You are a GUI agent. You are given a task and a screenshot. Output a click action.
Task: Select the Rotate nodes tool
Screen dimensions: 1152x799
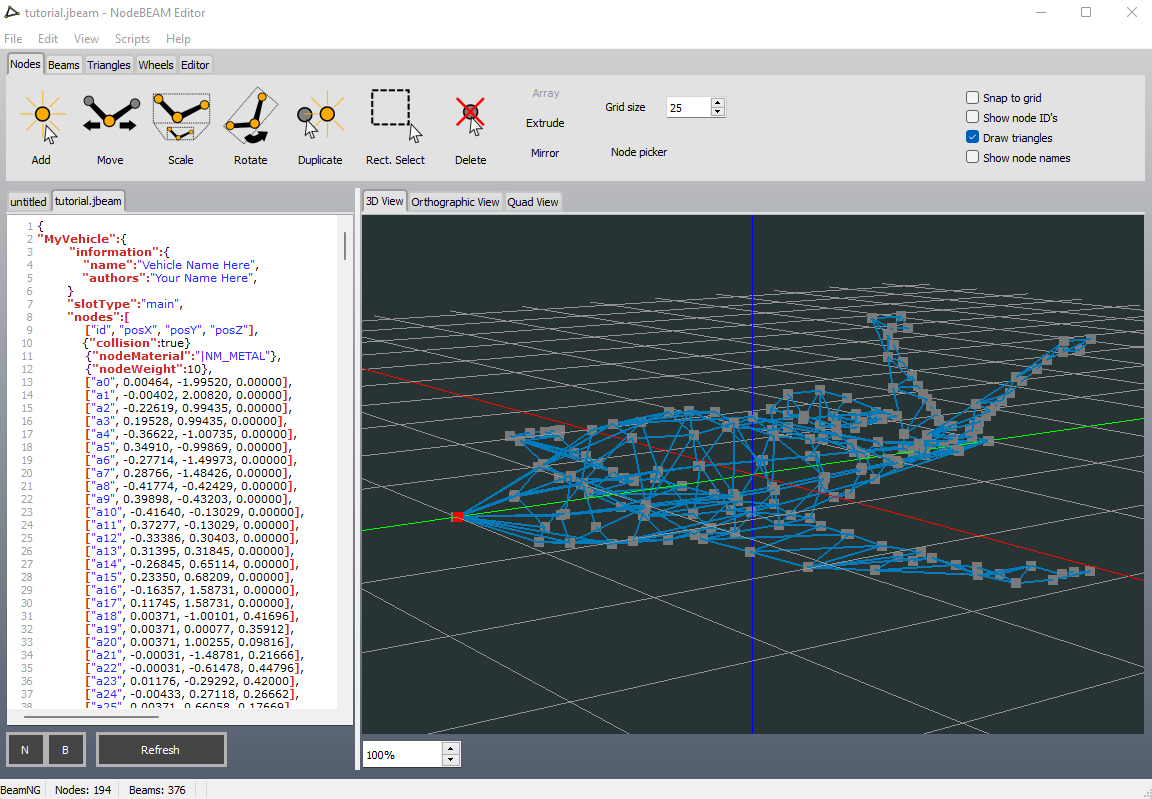[x=251, y=127]
